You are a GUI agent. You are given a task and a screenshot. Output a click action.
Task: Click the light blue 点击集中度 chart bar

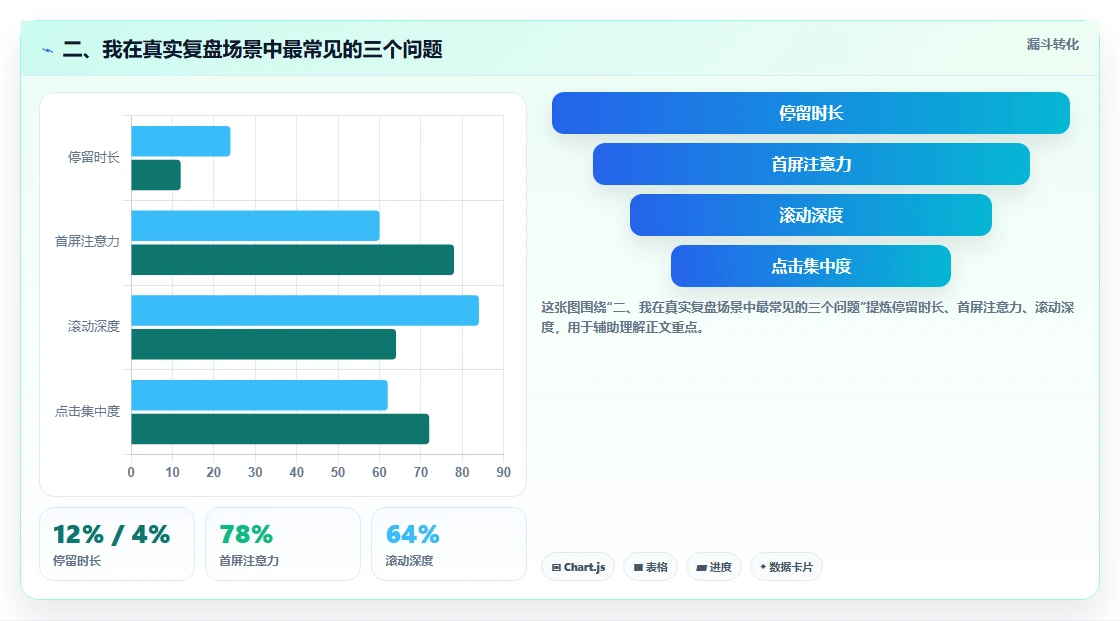pyautogui.click(x=259, y=395)
